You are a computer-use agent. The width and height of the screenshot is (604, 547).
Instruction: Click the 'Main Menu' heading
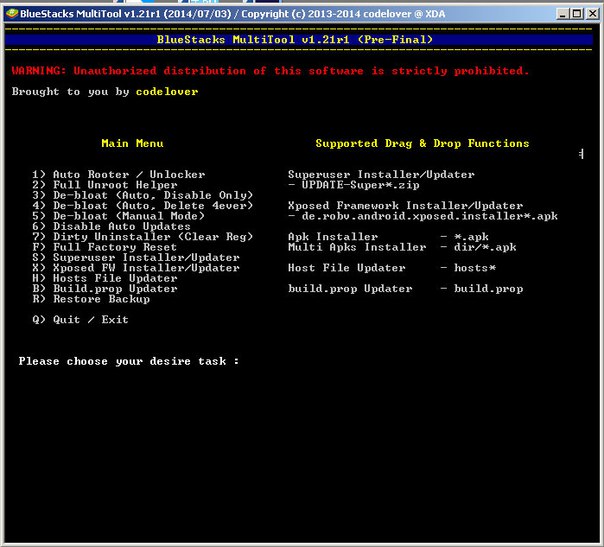[x=132, y=143]
